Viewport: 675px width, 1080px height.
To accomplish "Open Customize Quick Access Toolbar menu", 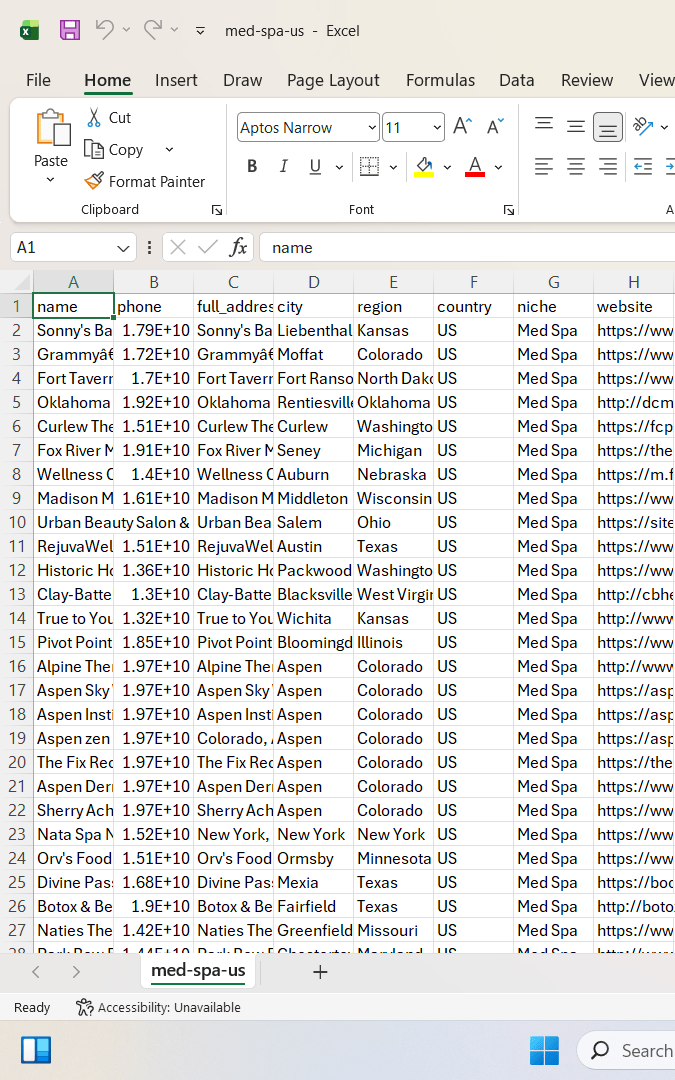I will point(200,30).
